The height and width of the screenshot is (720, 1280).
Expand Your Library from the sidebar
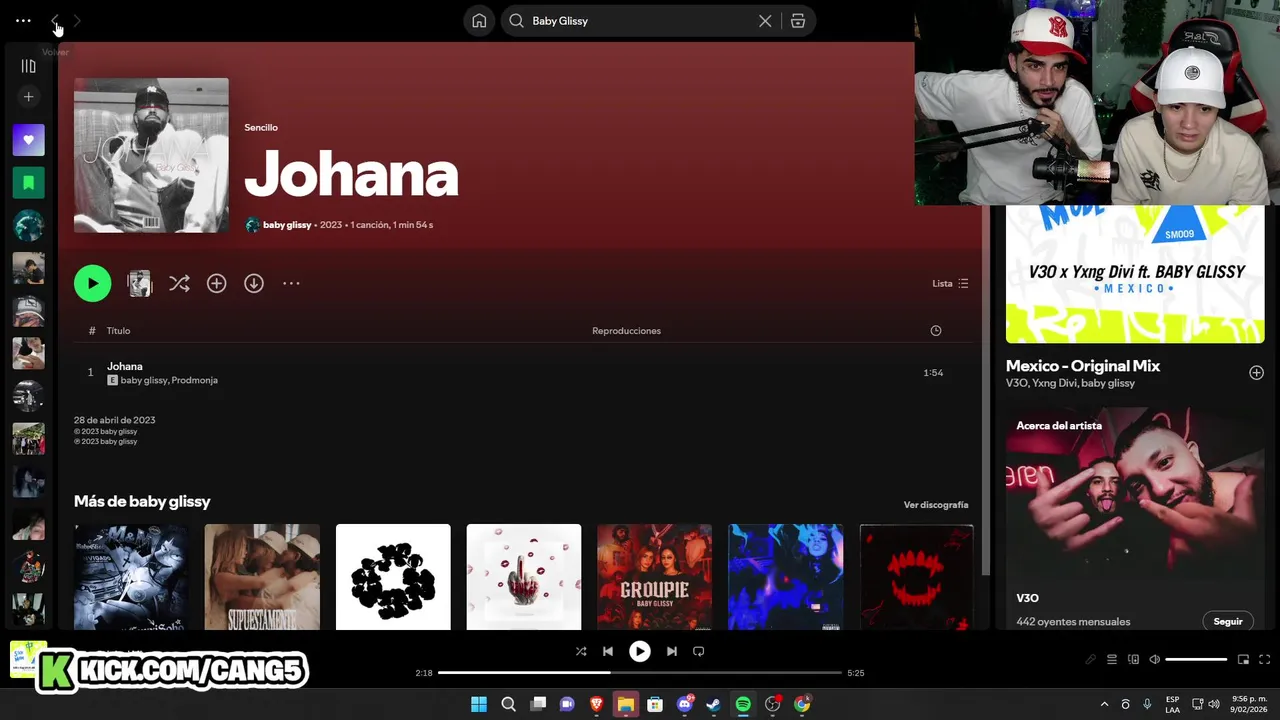point(28,66)
